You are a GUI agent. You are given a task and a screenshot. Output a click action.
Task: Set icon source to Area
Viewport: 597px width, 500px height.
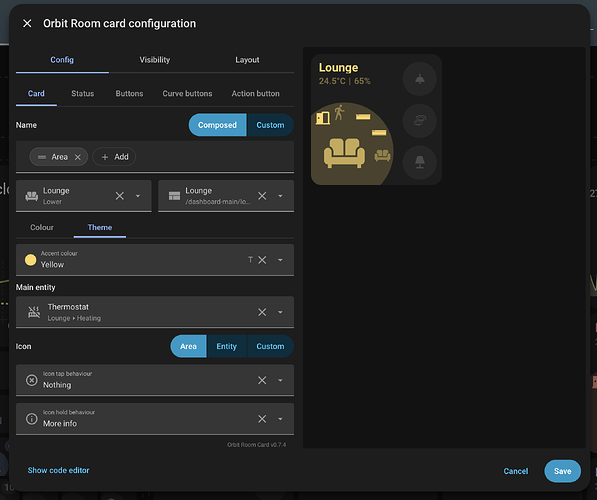click(x=188, y=346)
